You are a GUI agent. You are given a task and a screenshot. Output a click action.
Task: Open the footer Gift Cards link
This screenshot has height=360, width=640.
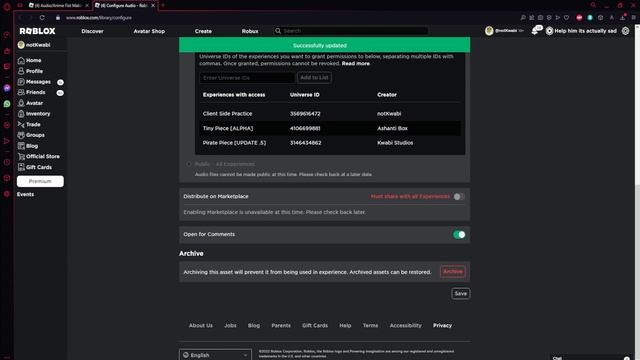pos(315,326)
